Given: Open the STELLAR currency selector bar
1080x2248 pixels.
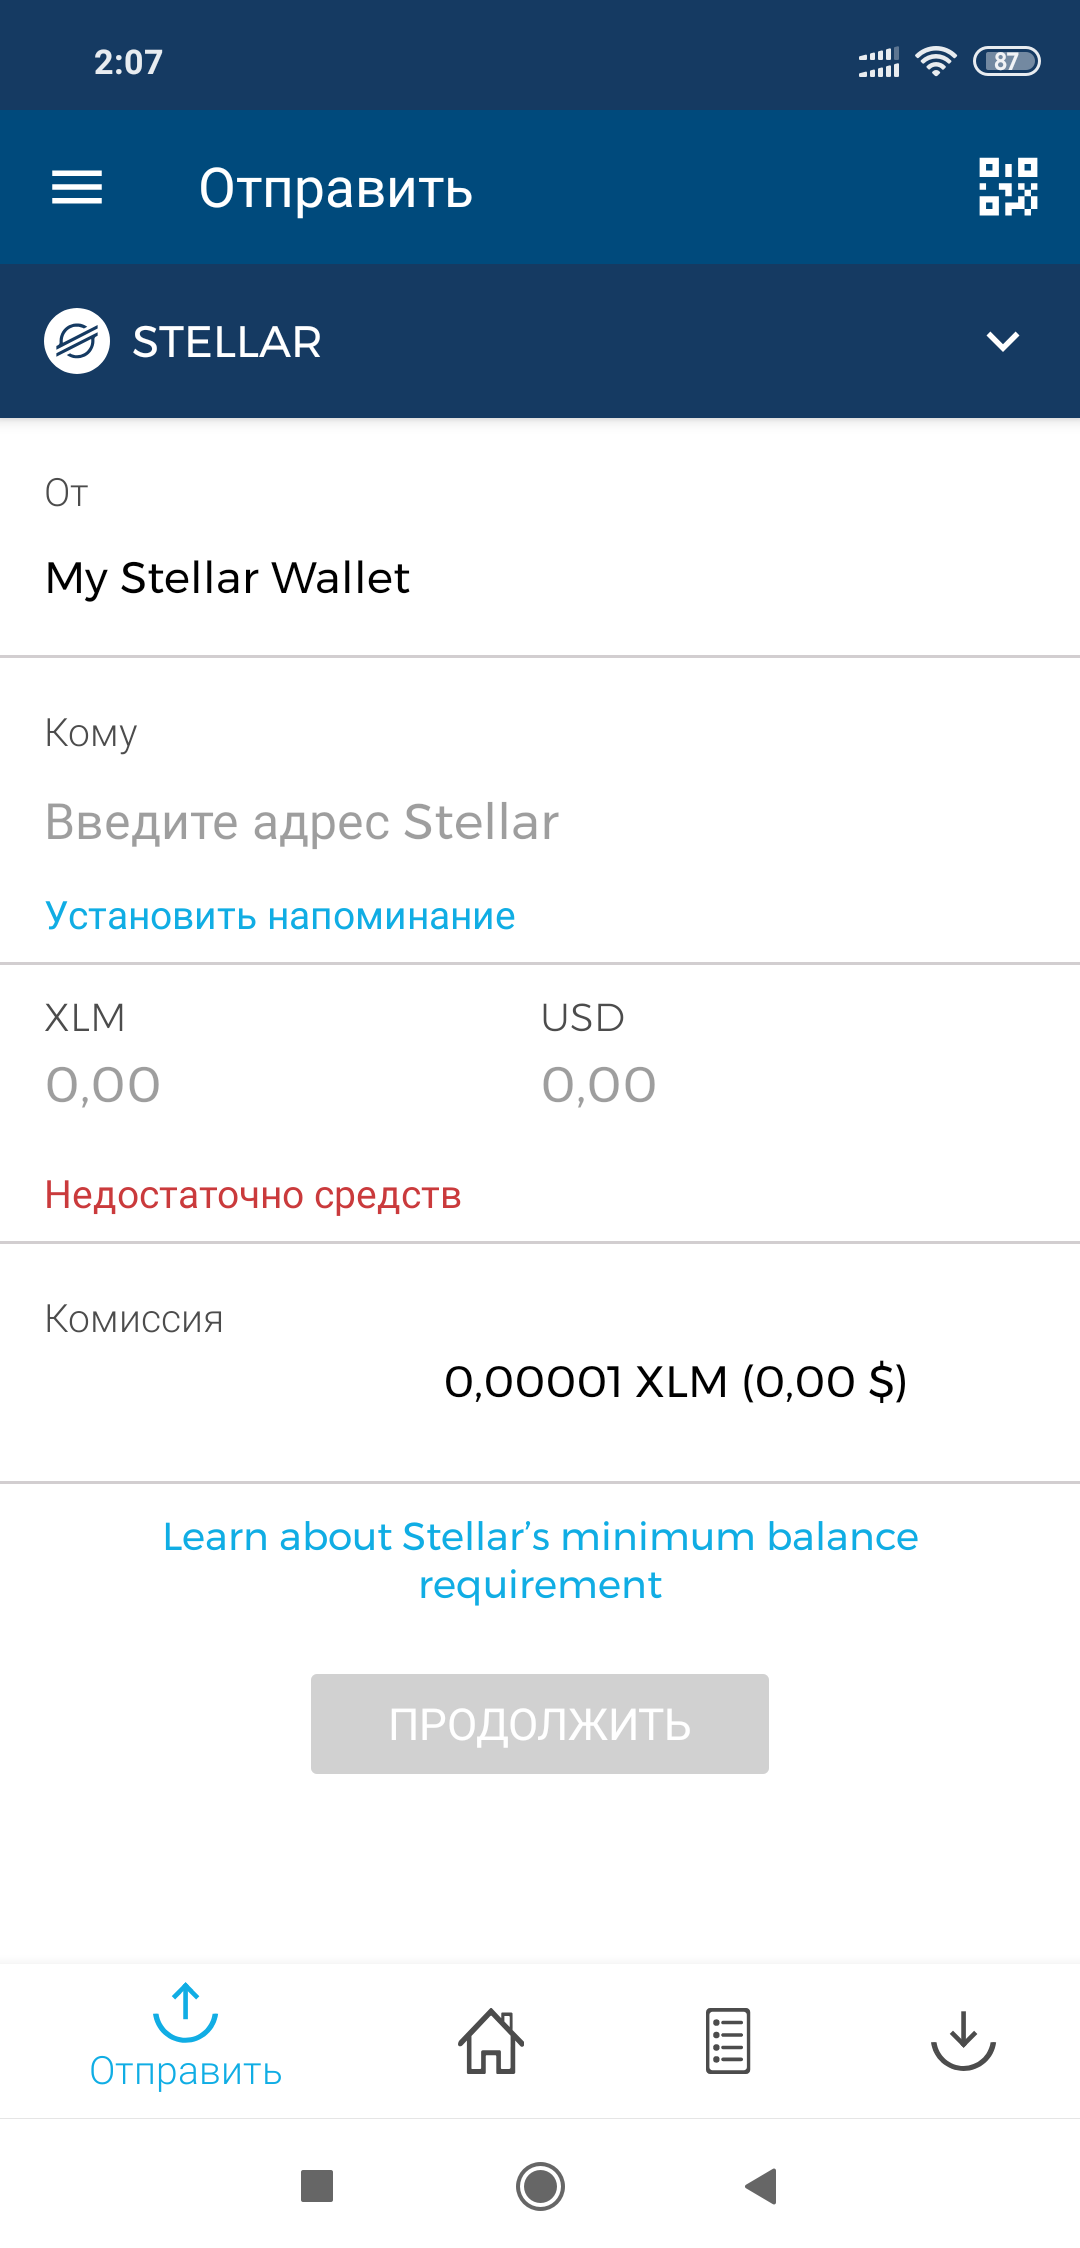Looking at the screenshot, I should pos(540,341).
